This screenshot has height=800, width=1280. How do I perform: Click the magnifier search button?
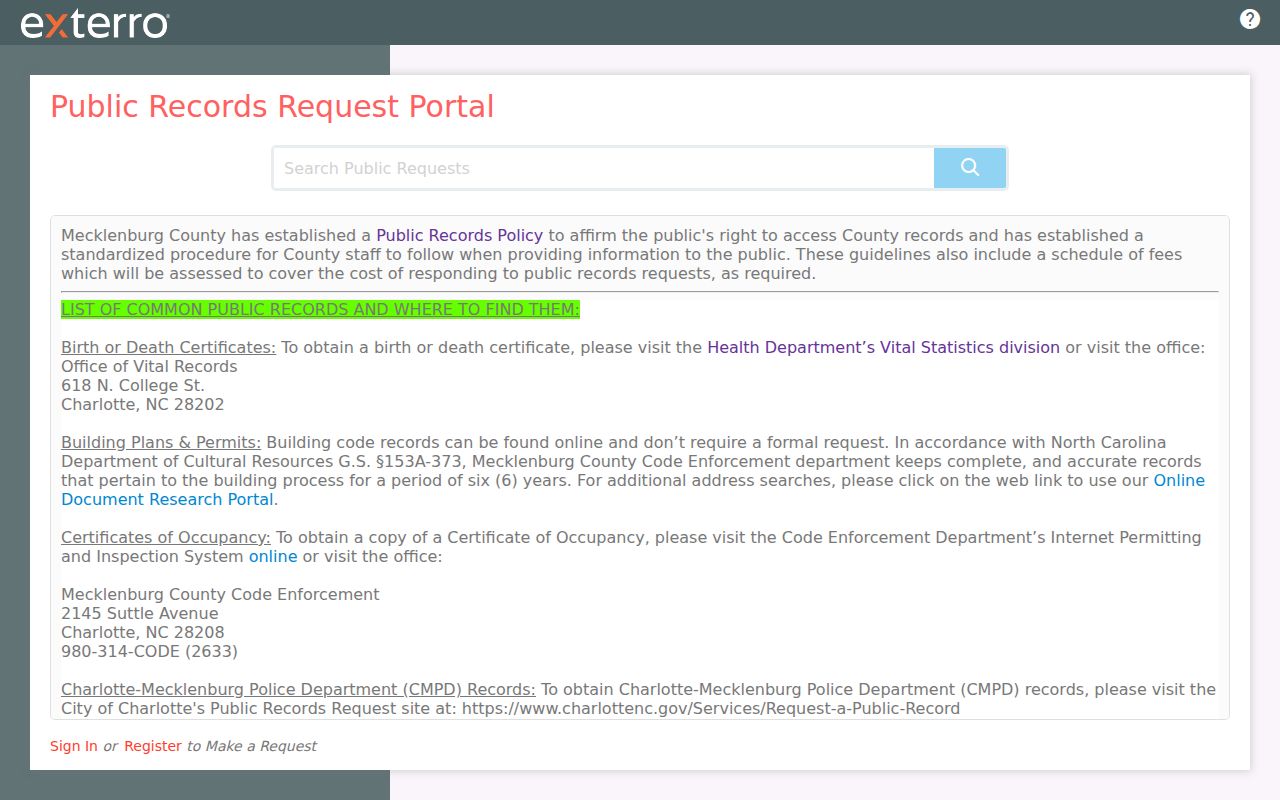pos(970,168)
